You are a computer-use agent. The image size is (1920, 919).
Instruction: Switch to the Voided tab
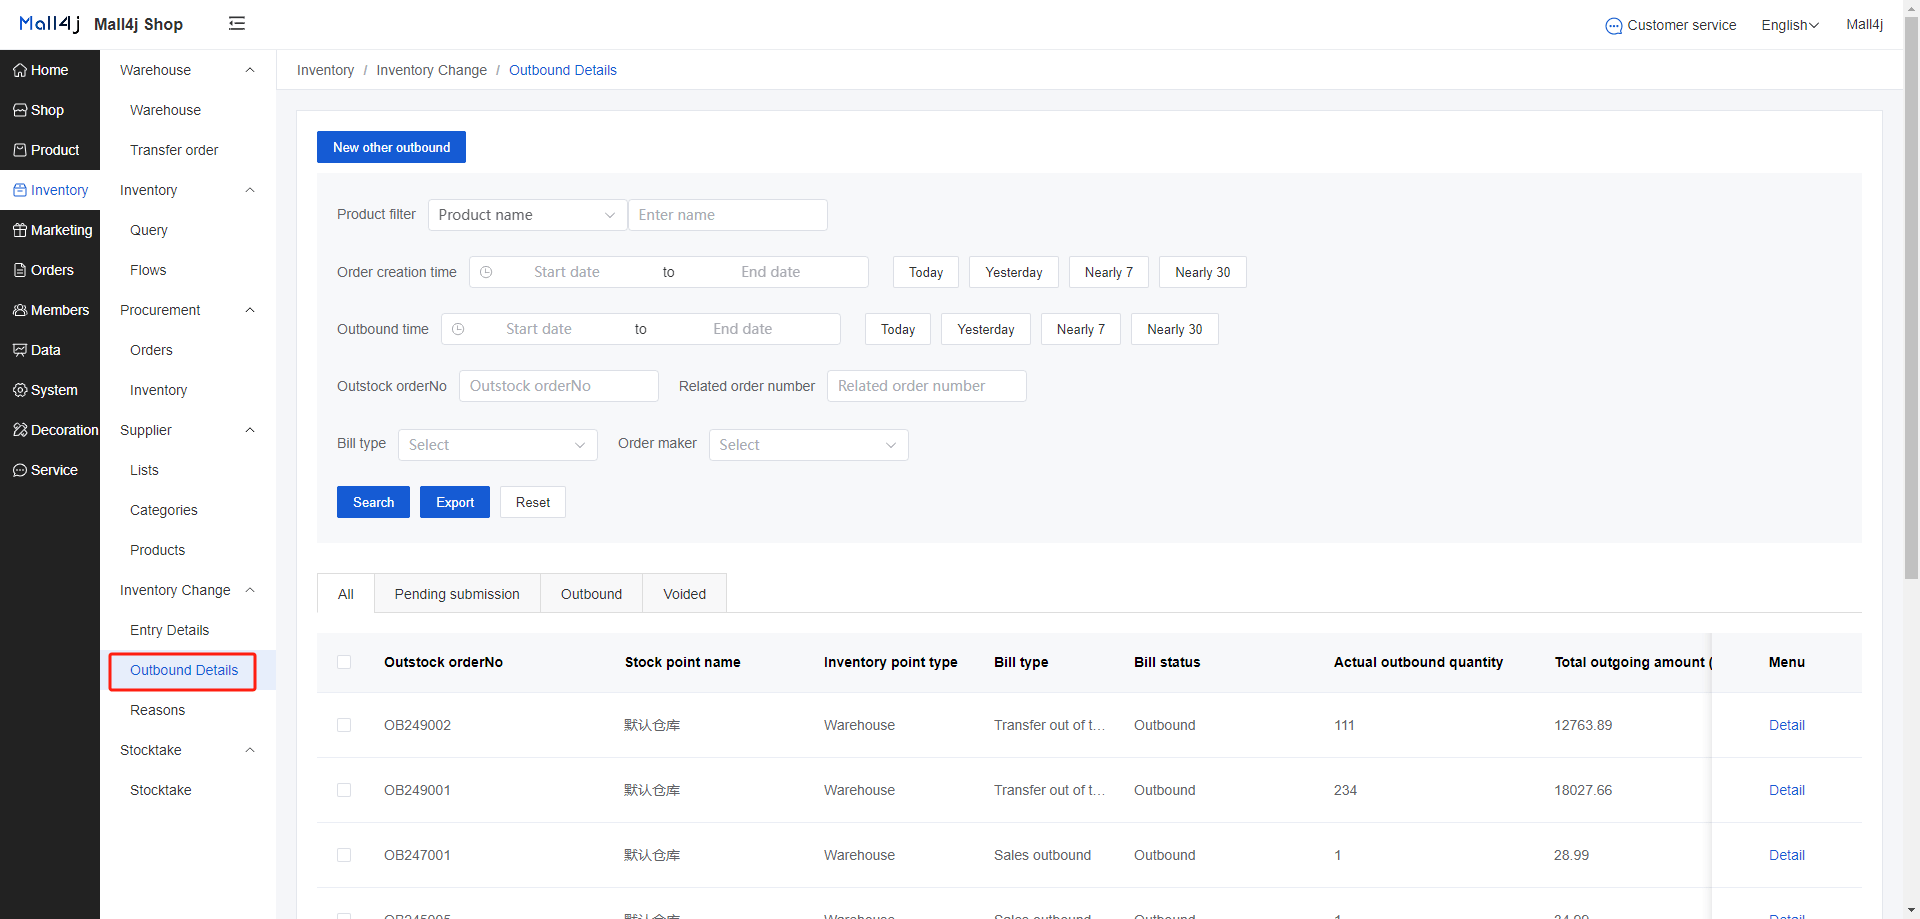684,594
